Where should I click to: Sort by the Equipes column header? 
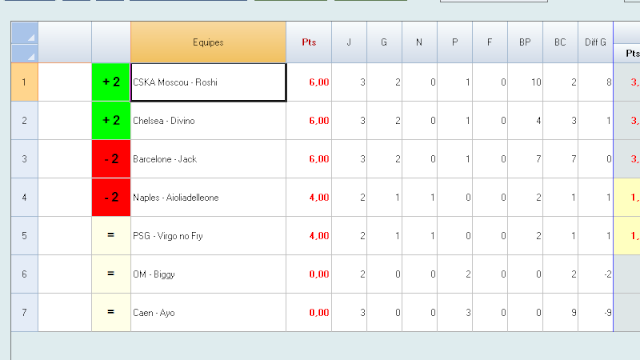208,42
